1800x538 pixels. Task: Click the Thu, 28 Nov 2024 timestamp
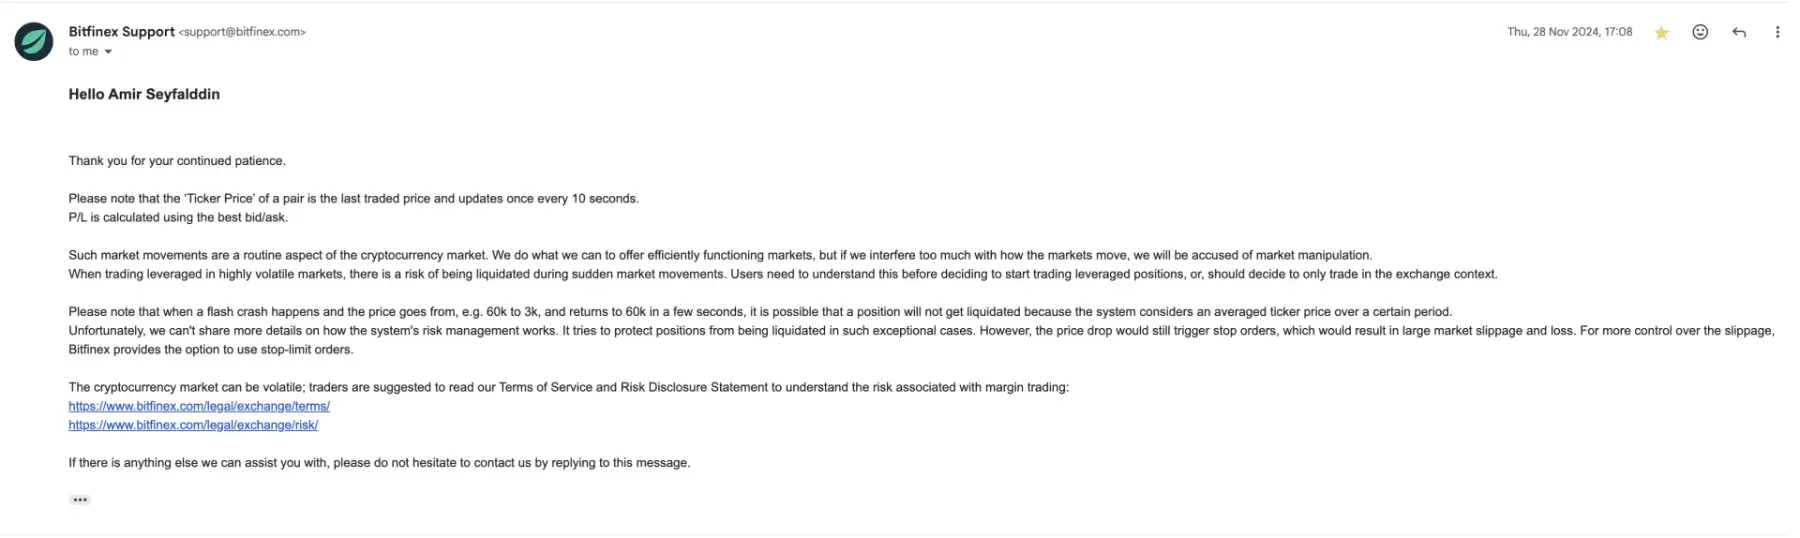pyautogui.click(x=1569, y=32)
